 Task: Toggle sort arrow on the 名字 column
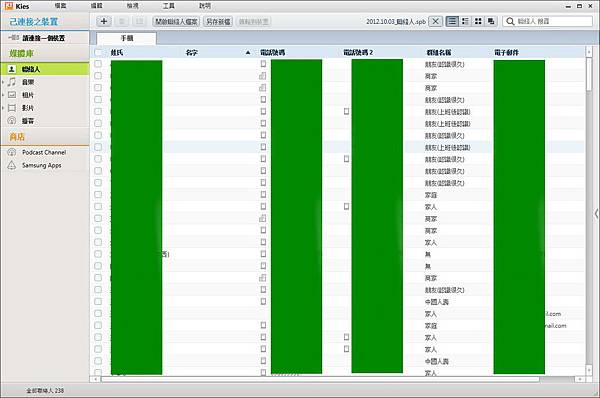coord(248,52)
